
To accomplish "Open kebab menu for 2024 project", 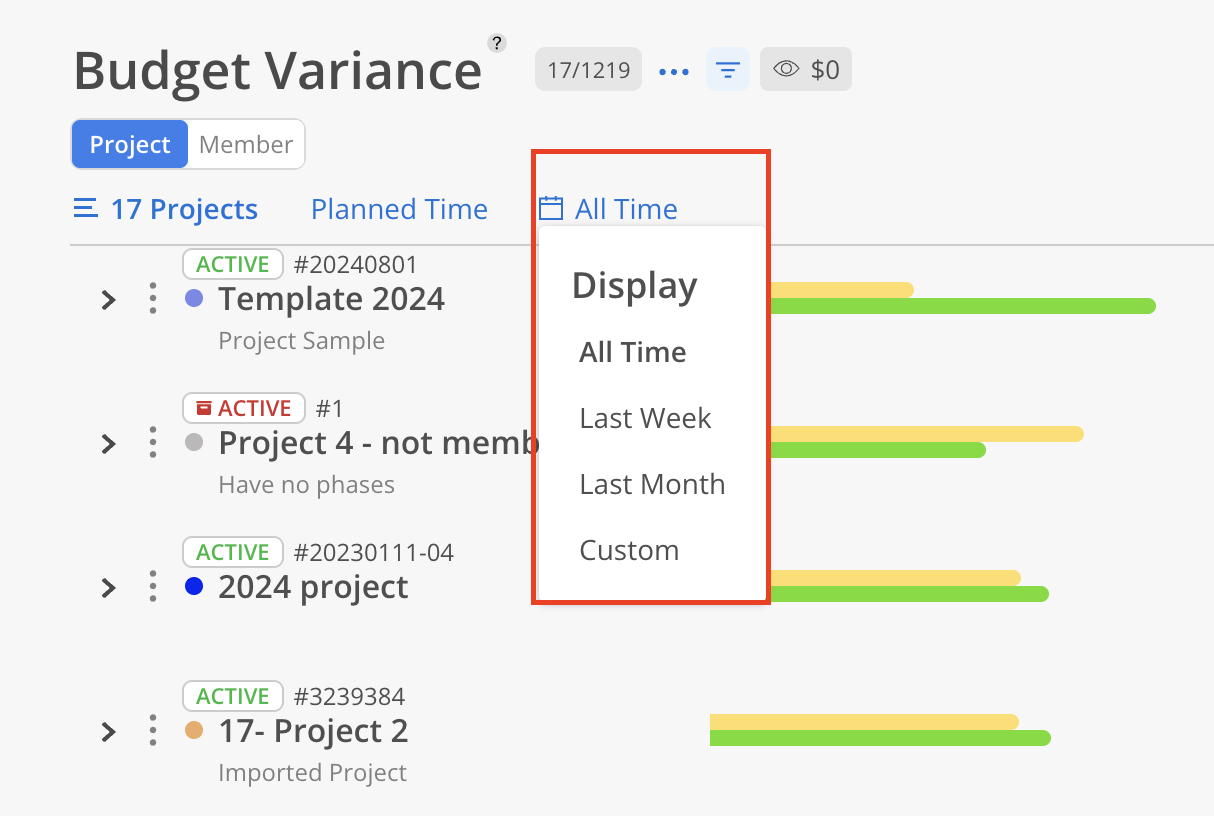I will pos(152,587).
